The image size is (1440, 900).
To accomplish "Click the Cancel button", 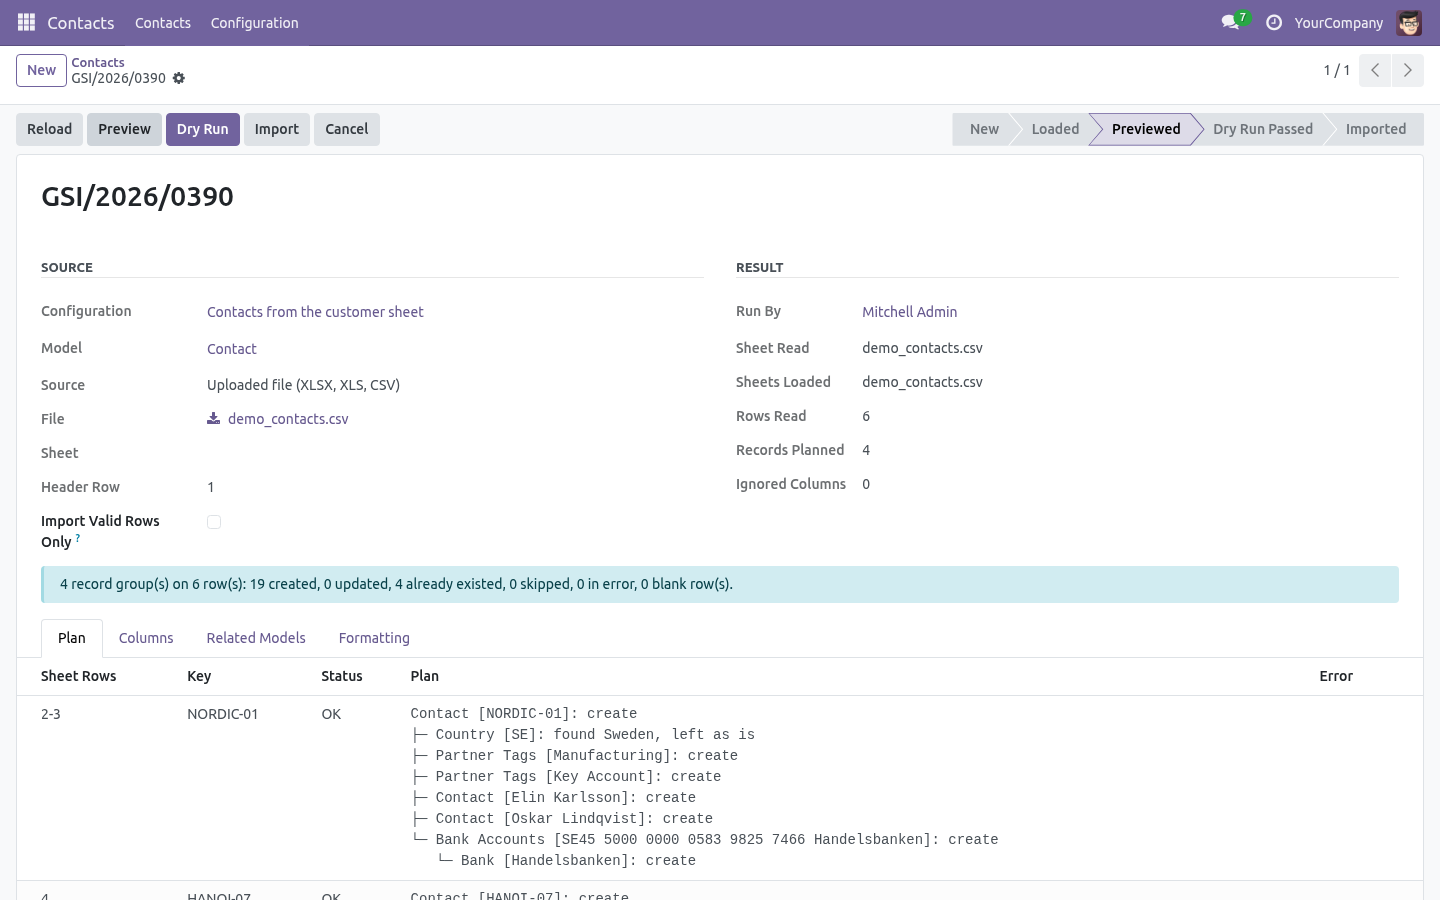I will point(347,129).
